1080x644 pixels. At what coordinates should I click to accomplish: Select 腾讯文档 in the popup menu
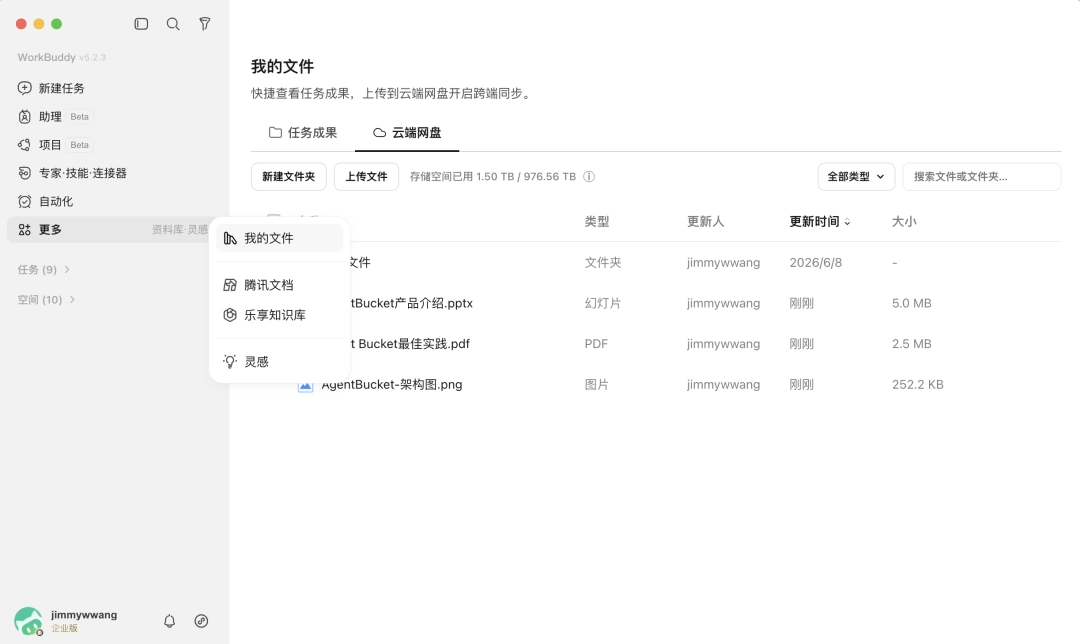279,285
